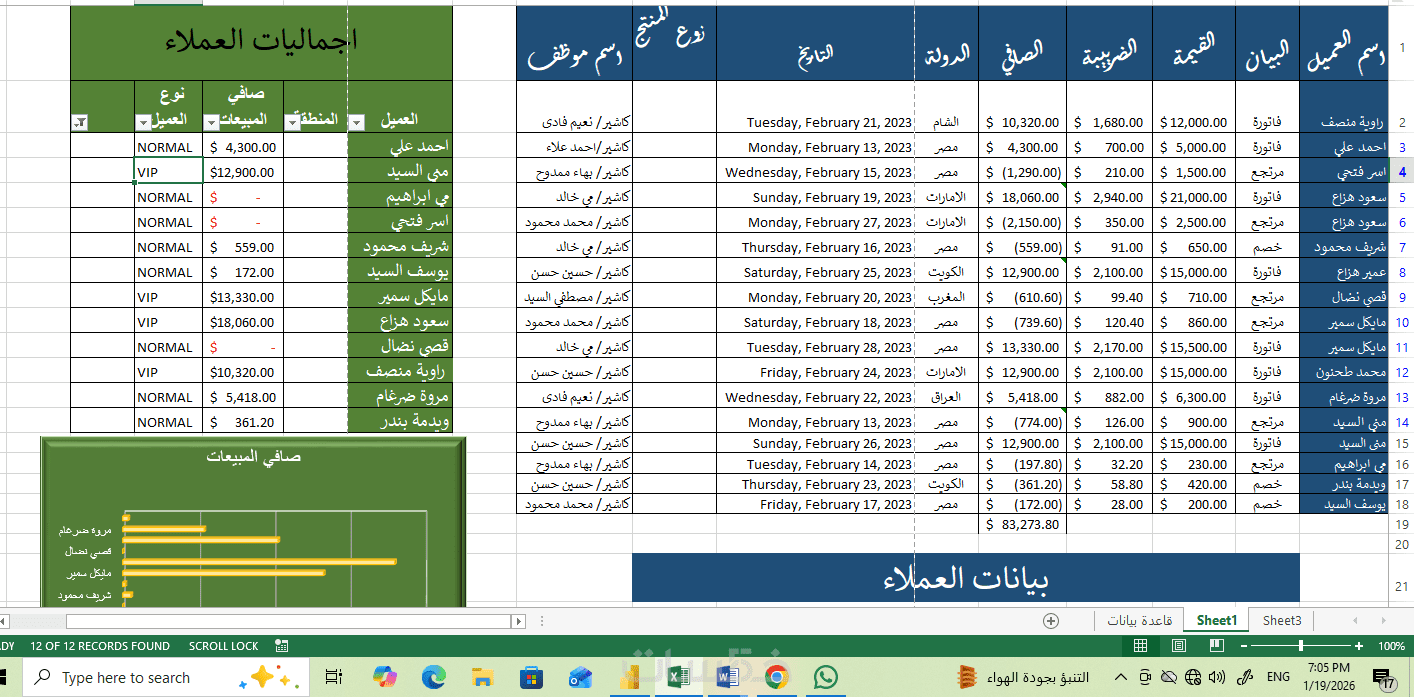Open Excel from the taskbar
The image size is (1414, 697).
[x=678, y=678]
